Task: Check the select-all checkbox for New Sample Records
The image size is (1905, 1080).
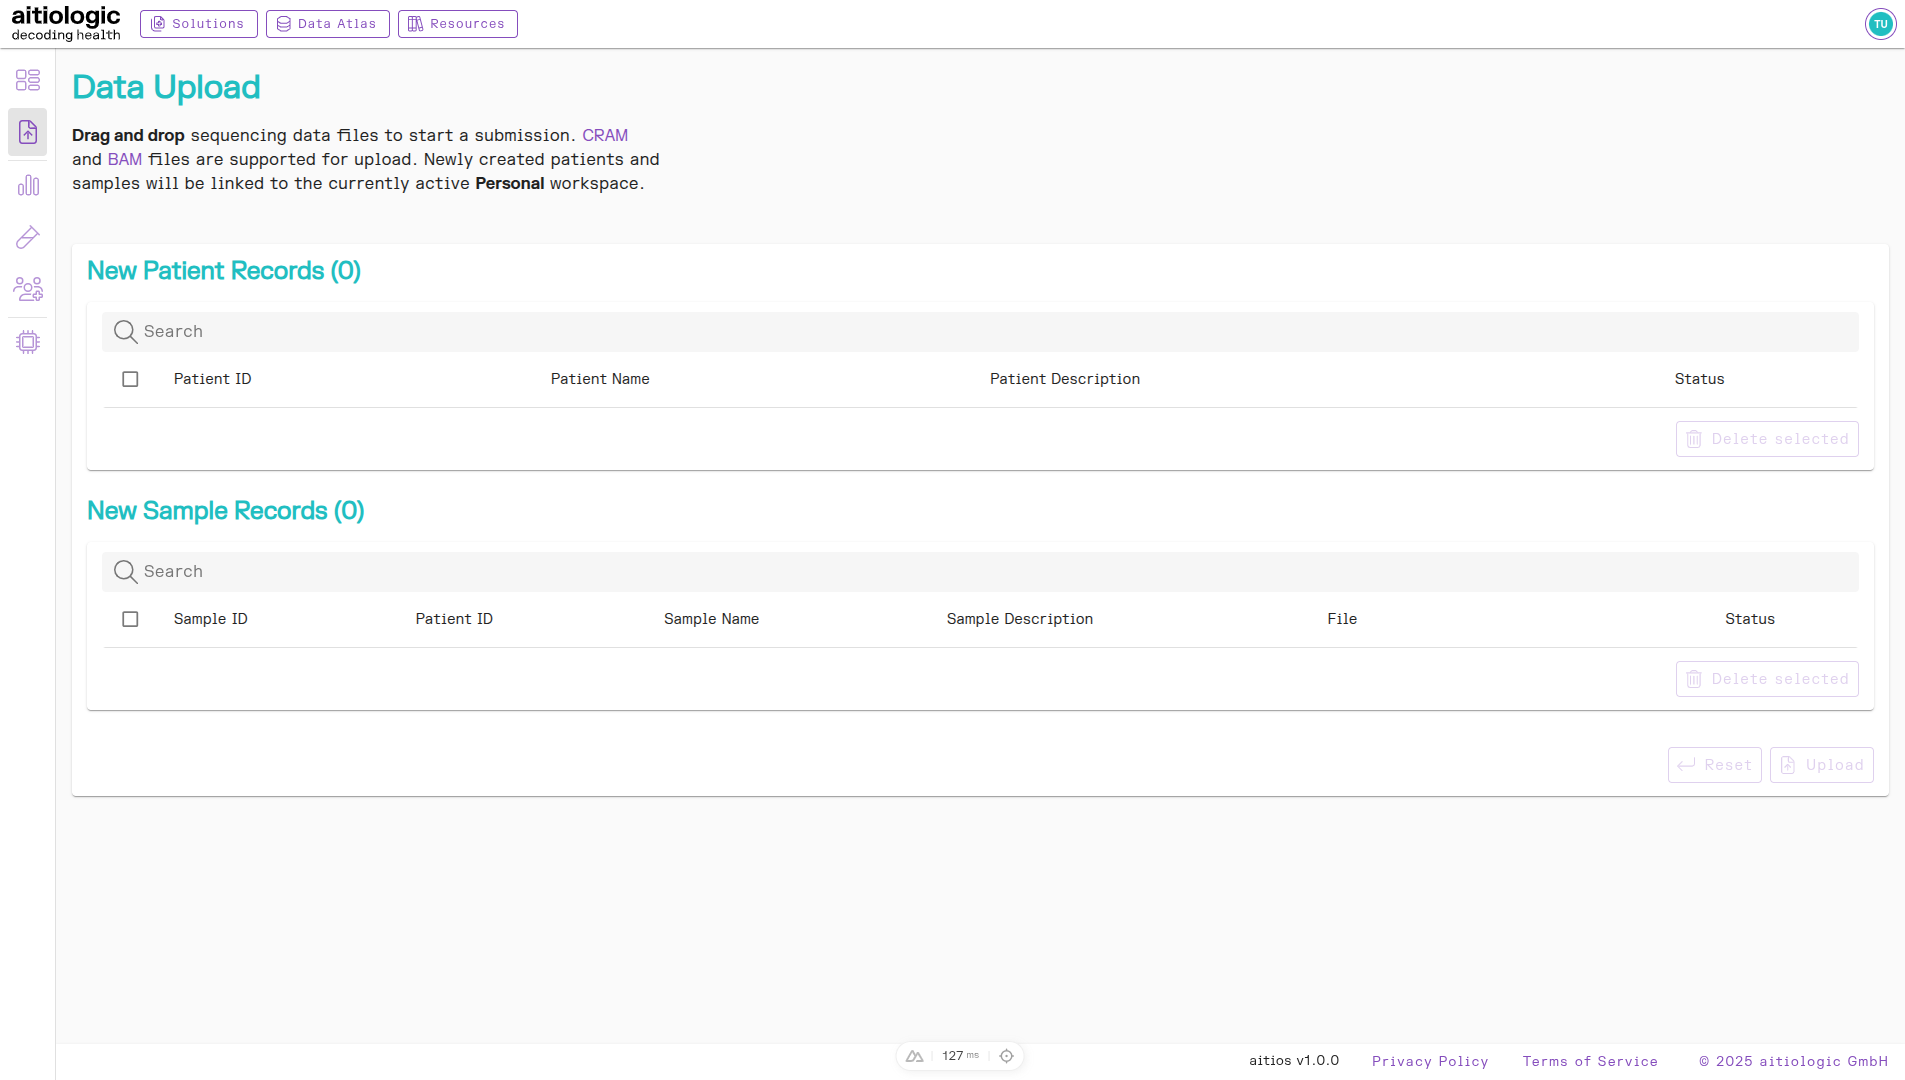Action: [x=130, y=619]
